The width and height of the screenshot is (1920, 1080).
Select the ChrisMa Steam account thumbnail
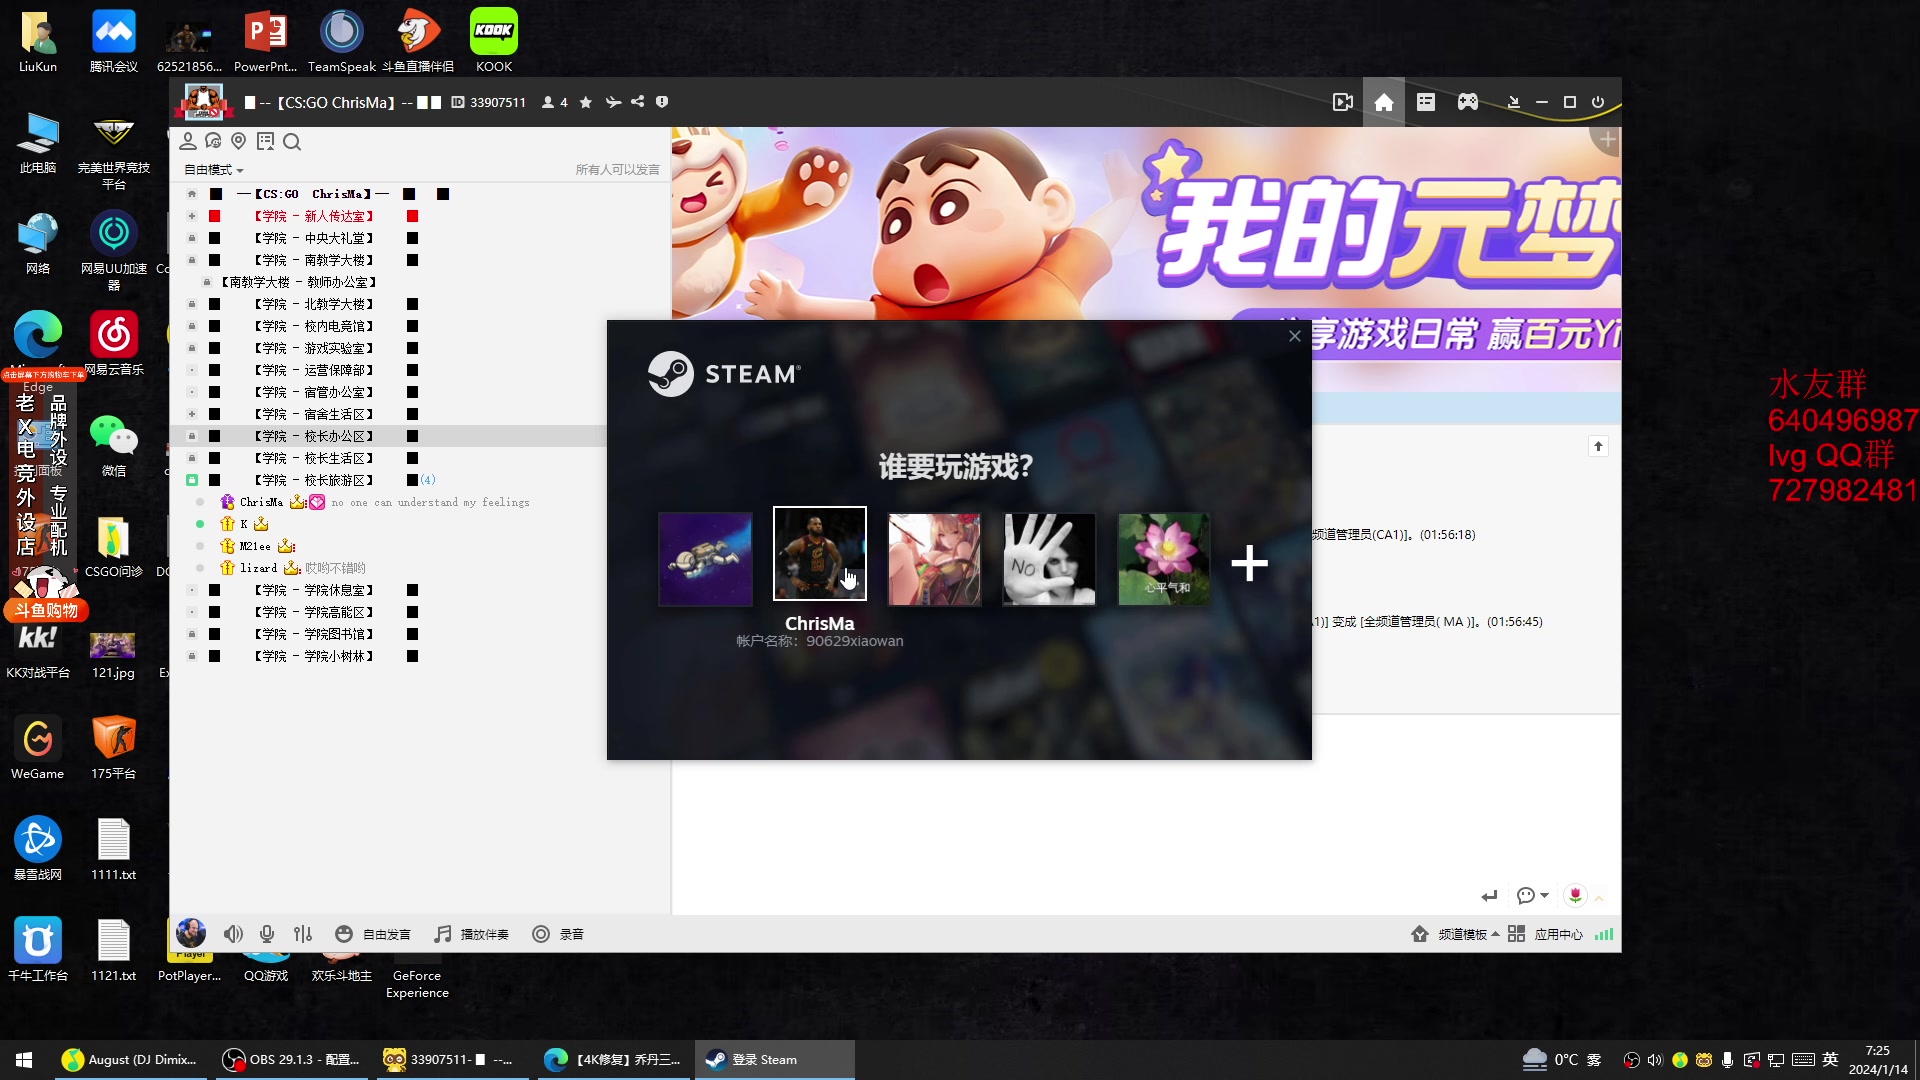click(819, 554)
